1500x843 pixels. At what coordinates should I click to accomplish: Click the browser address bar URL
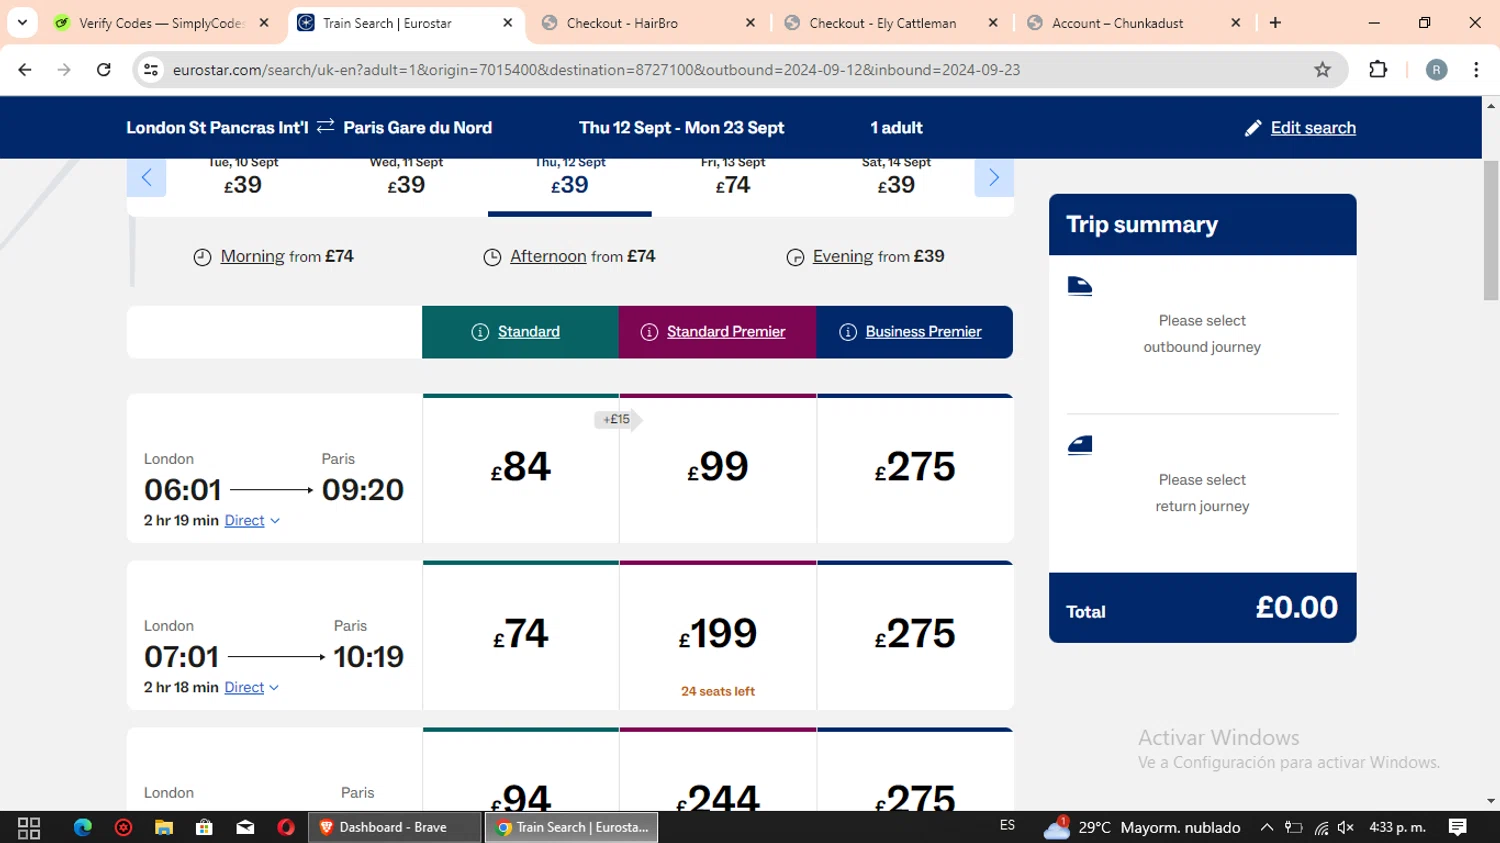tap(596, 70)
